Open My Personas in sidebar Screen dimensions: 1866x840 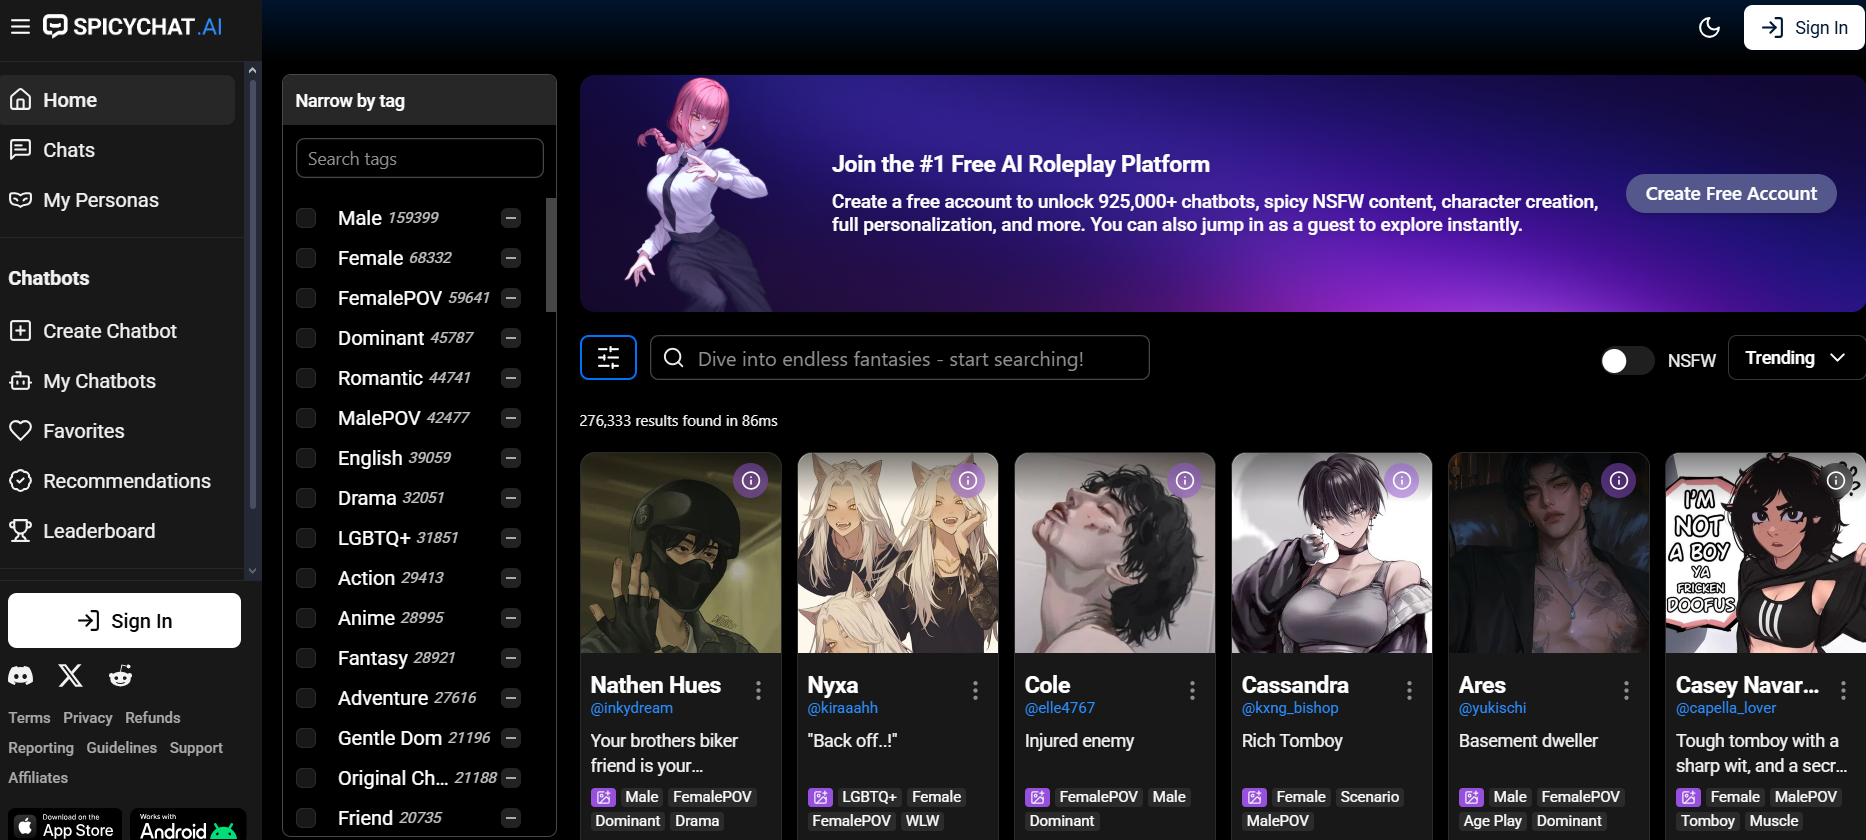pos(118,200)
